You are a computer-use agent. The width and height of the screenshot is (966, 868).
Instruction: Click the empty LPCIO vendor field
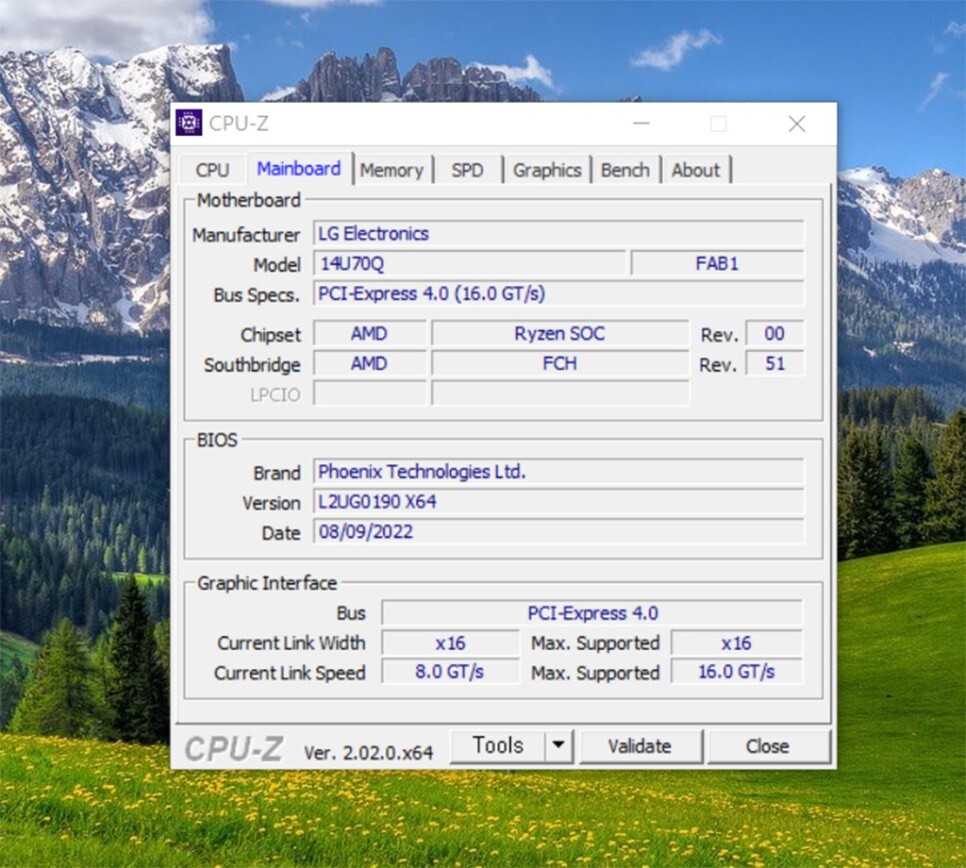tap(370, 394)
